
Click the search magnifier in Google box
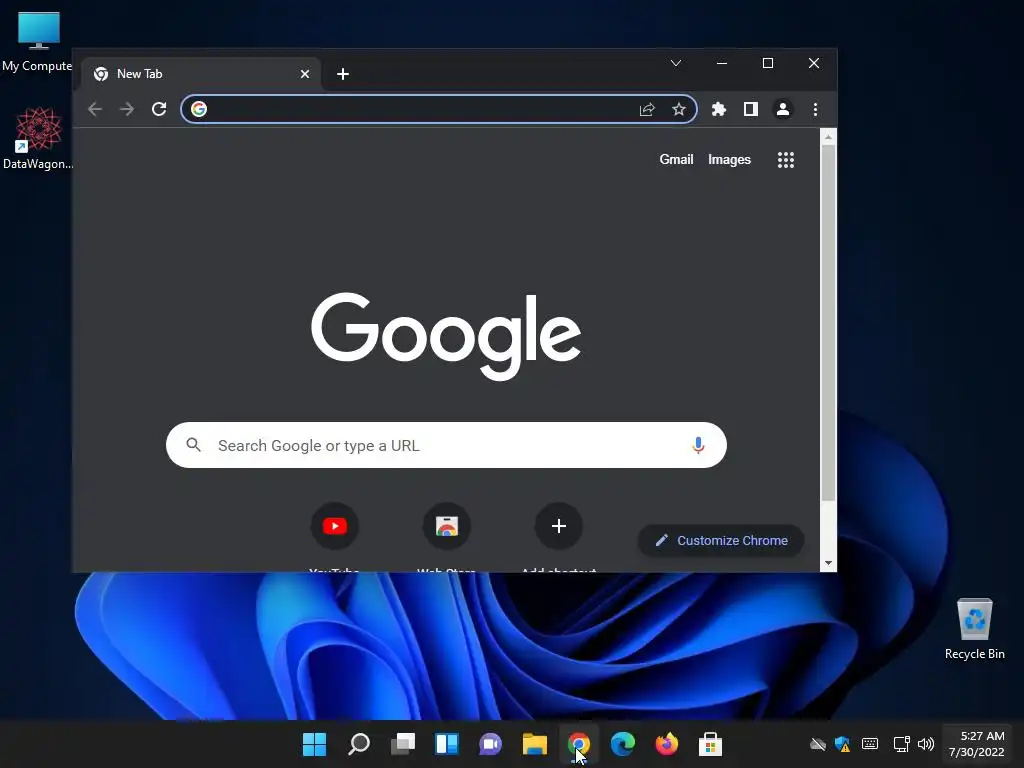[x=193, y=445]
